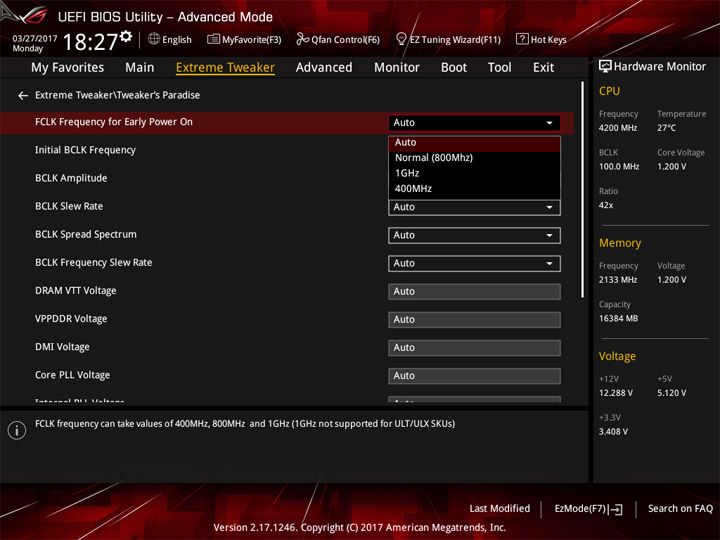Open the My Favorites tab
The width and height of the screenshot is (720, 540).
tap(68, 68)
